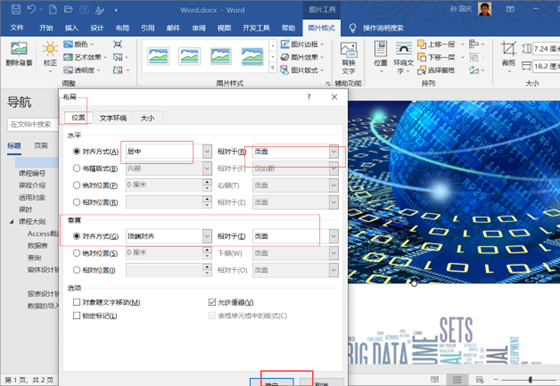Switch to 文字环绕 tab in dialog

pos(113,118)
